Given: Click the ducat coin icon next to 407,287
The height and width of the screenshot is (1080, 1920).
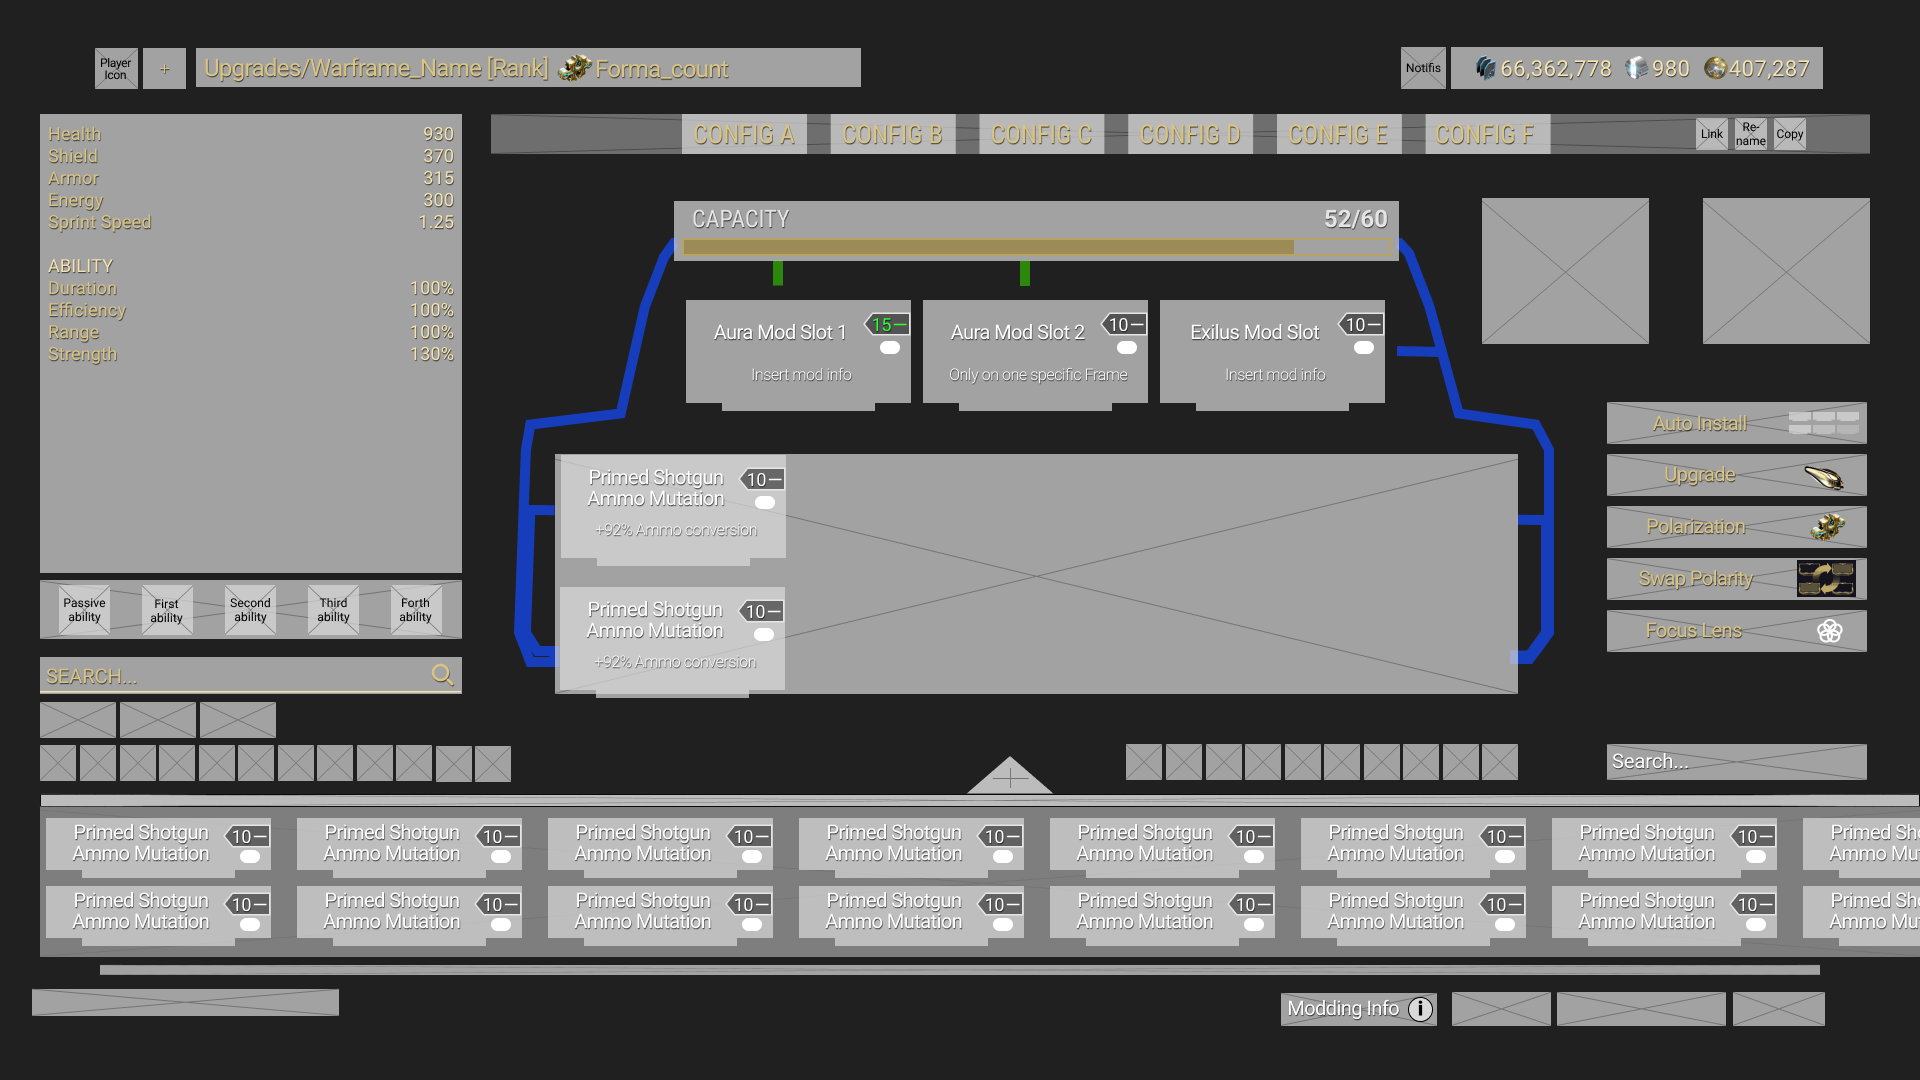Looking at the screenshot, I should pos(1715,68).
